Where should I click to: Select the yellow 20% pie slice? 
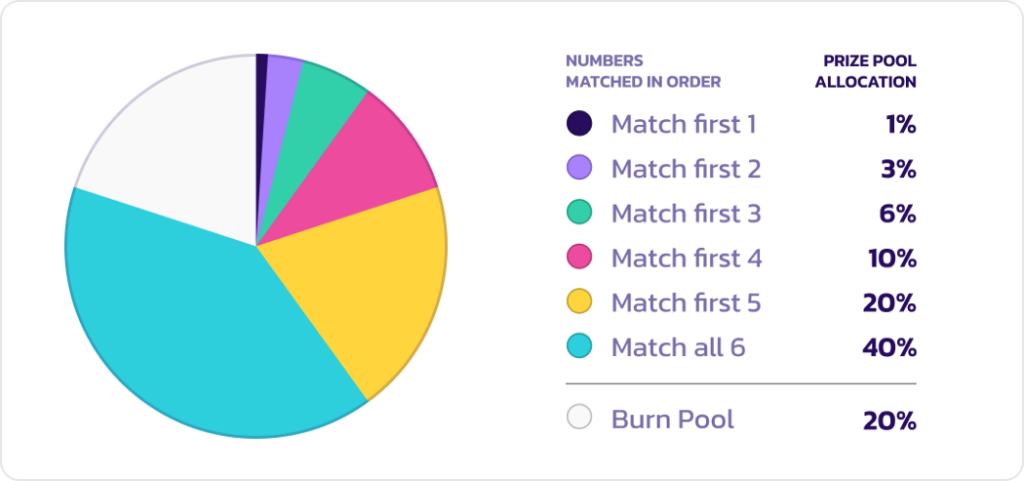(x=366, y=274)
